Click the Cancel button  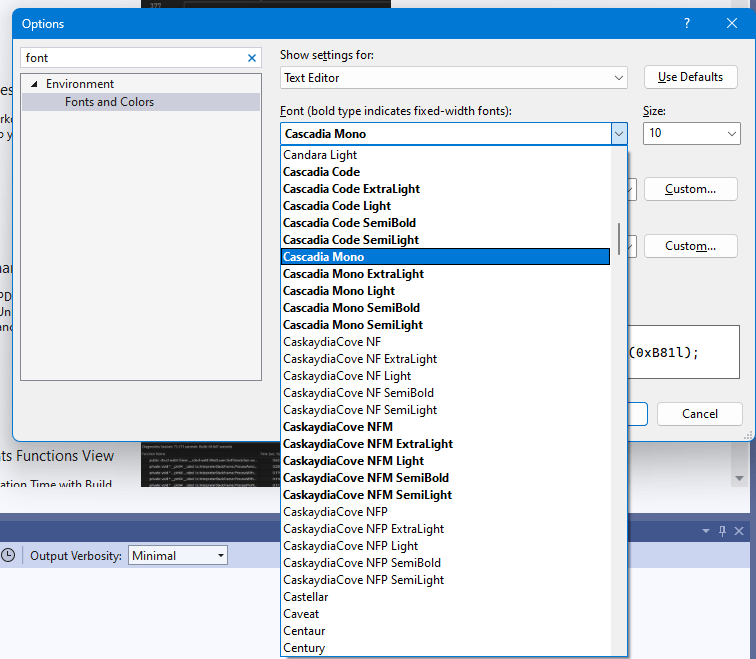pos(700,414)
